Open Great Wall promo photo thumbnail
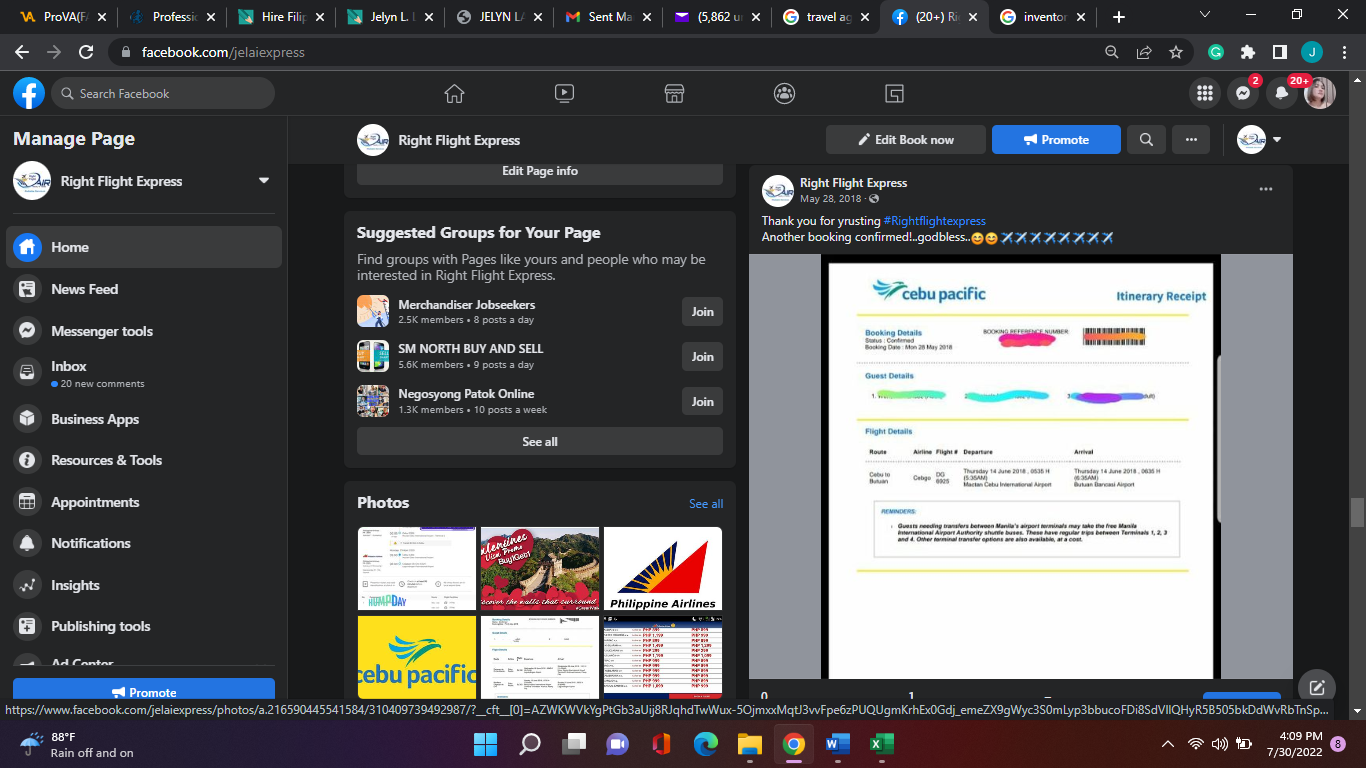 coord(540,568)
